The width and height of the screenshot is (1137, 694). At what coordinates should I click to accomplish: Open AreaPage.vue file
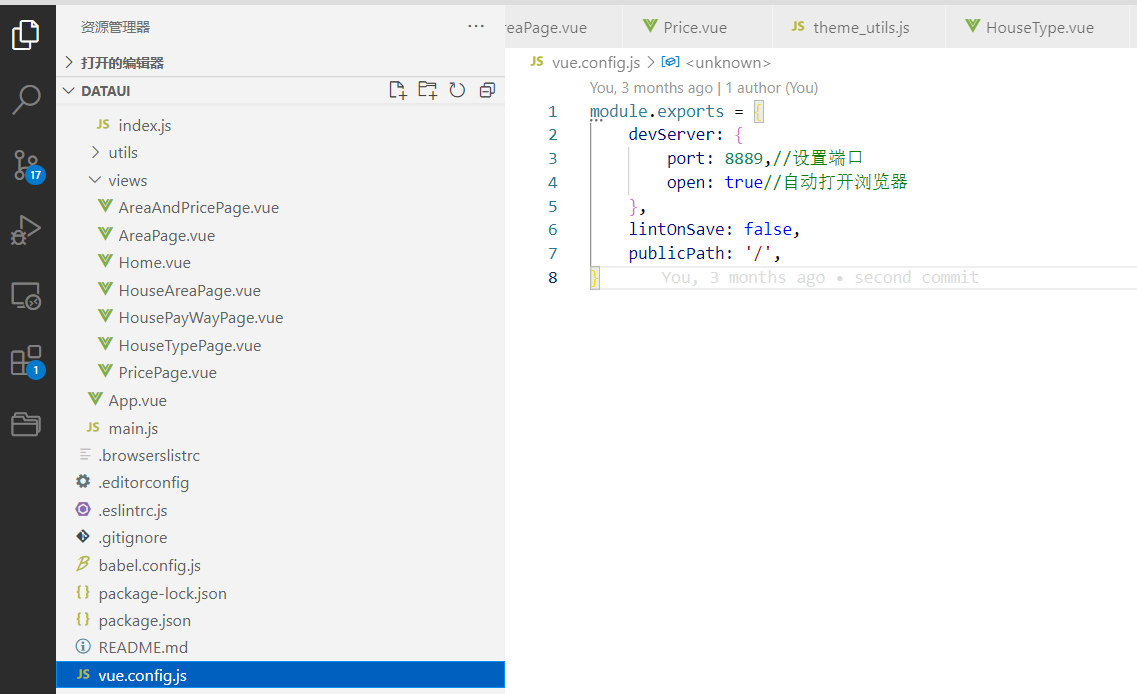point(281,236)
